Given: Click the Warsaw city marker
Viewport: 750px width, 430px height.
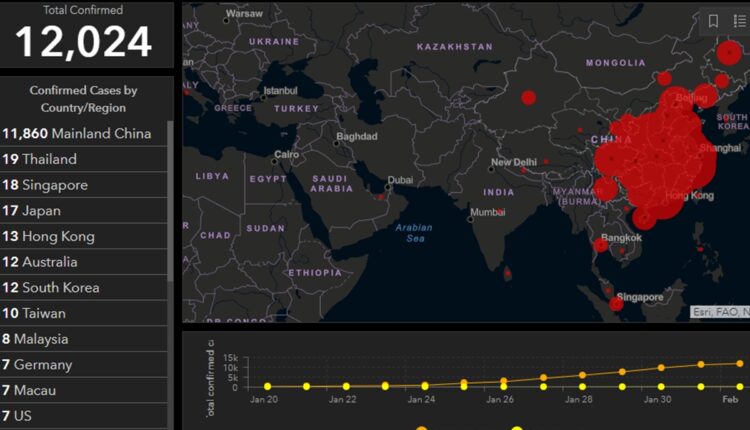Looking at the screenshot, I should pos(226,21).
